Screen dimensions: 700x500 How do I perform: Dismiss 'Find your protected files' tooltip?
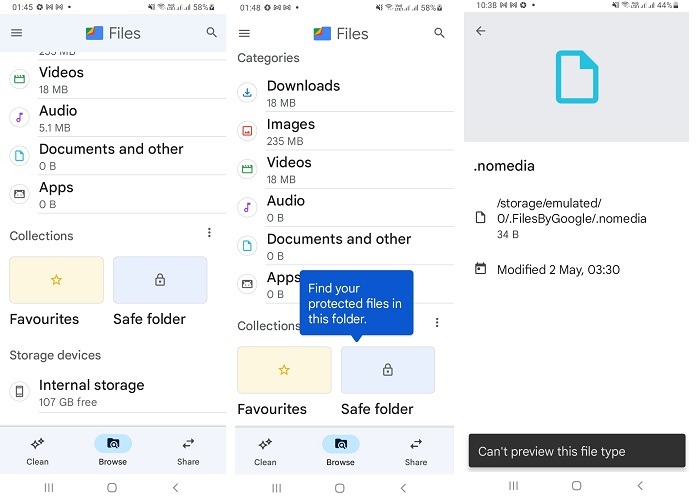coord(356,303)
